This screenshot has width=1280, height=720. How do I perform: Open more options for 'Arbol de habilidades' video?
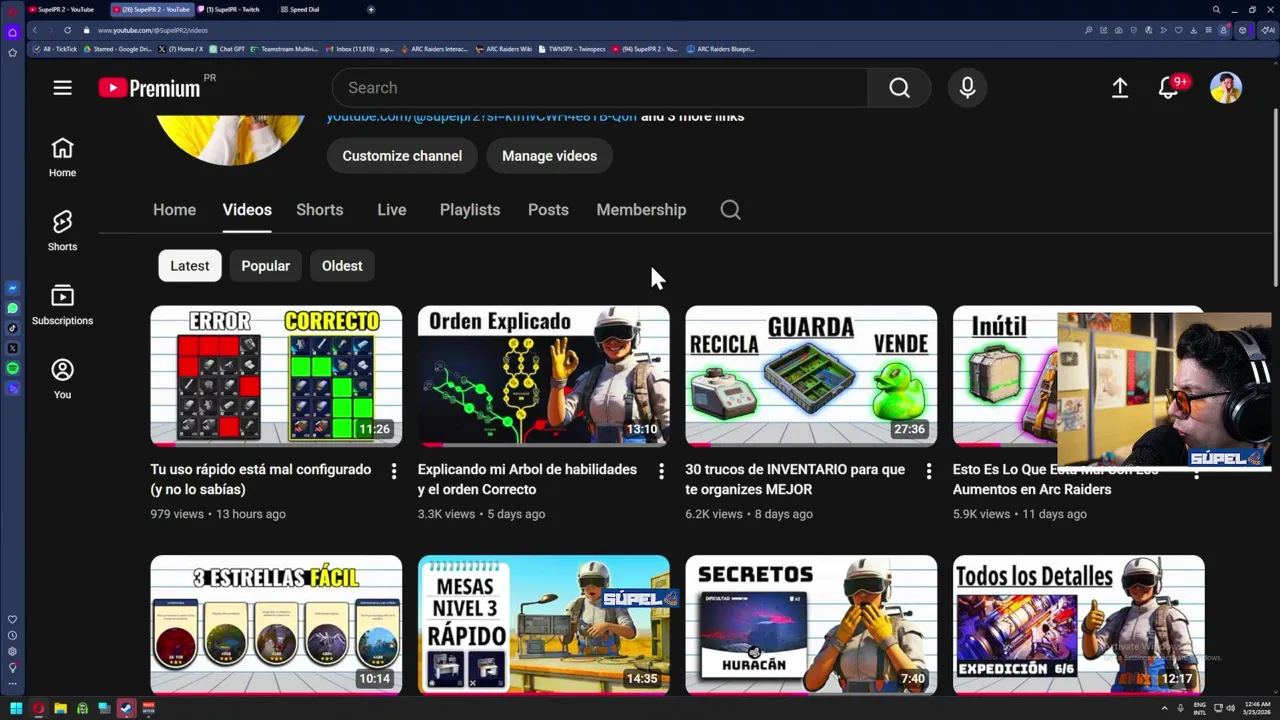pos(661,471)
